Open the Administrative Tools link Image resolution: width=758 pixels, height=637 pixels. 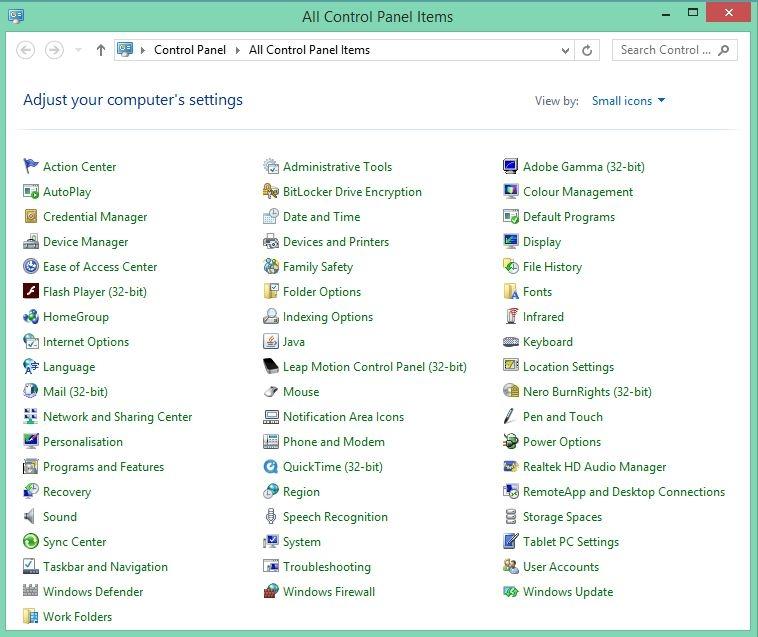(x=337, y=167)
